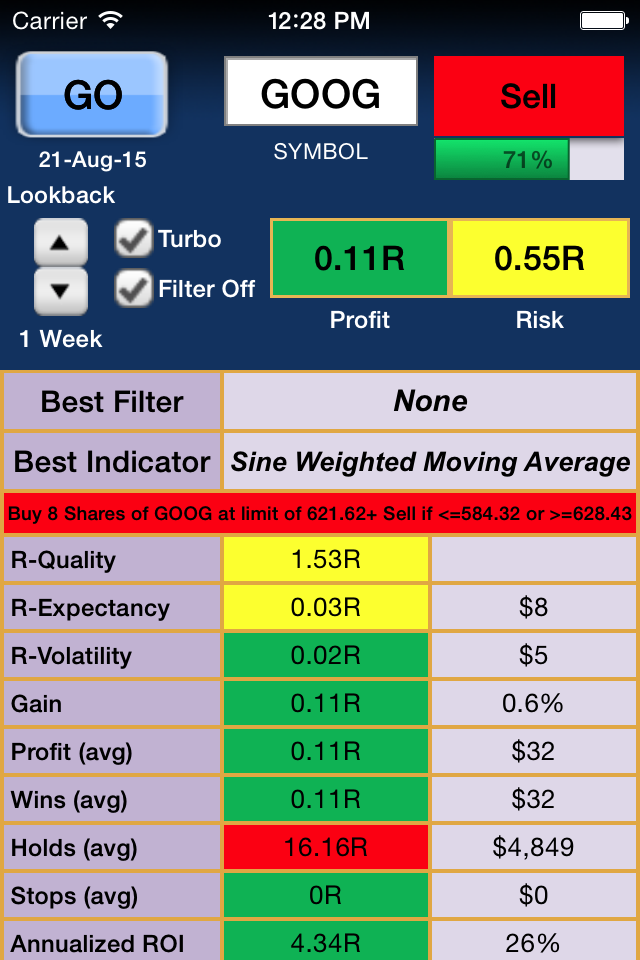Tap the Holds (avg) row label
The image size is (640, 960).
pos(112,847)
